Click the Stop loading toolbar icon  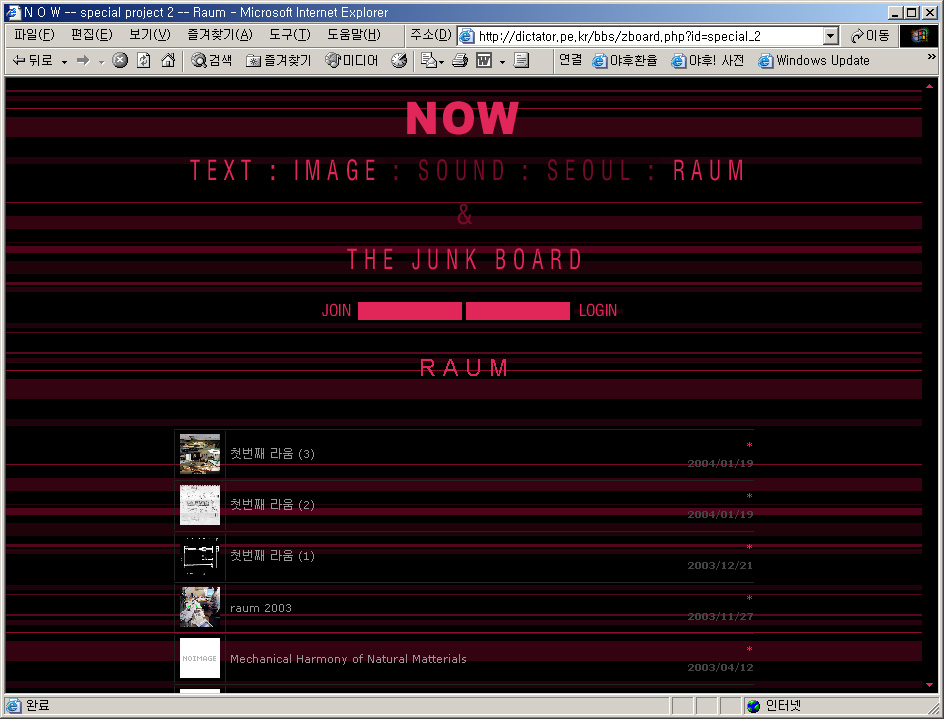coord(120,60)
